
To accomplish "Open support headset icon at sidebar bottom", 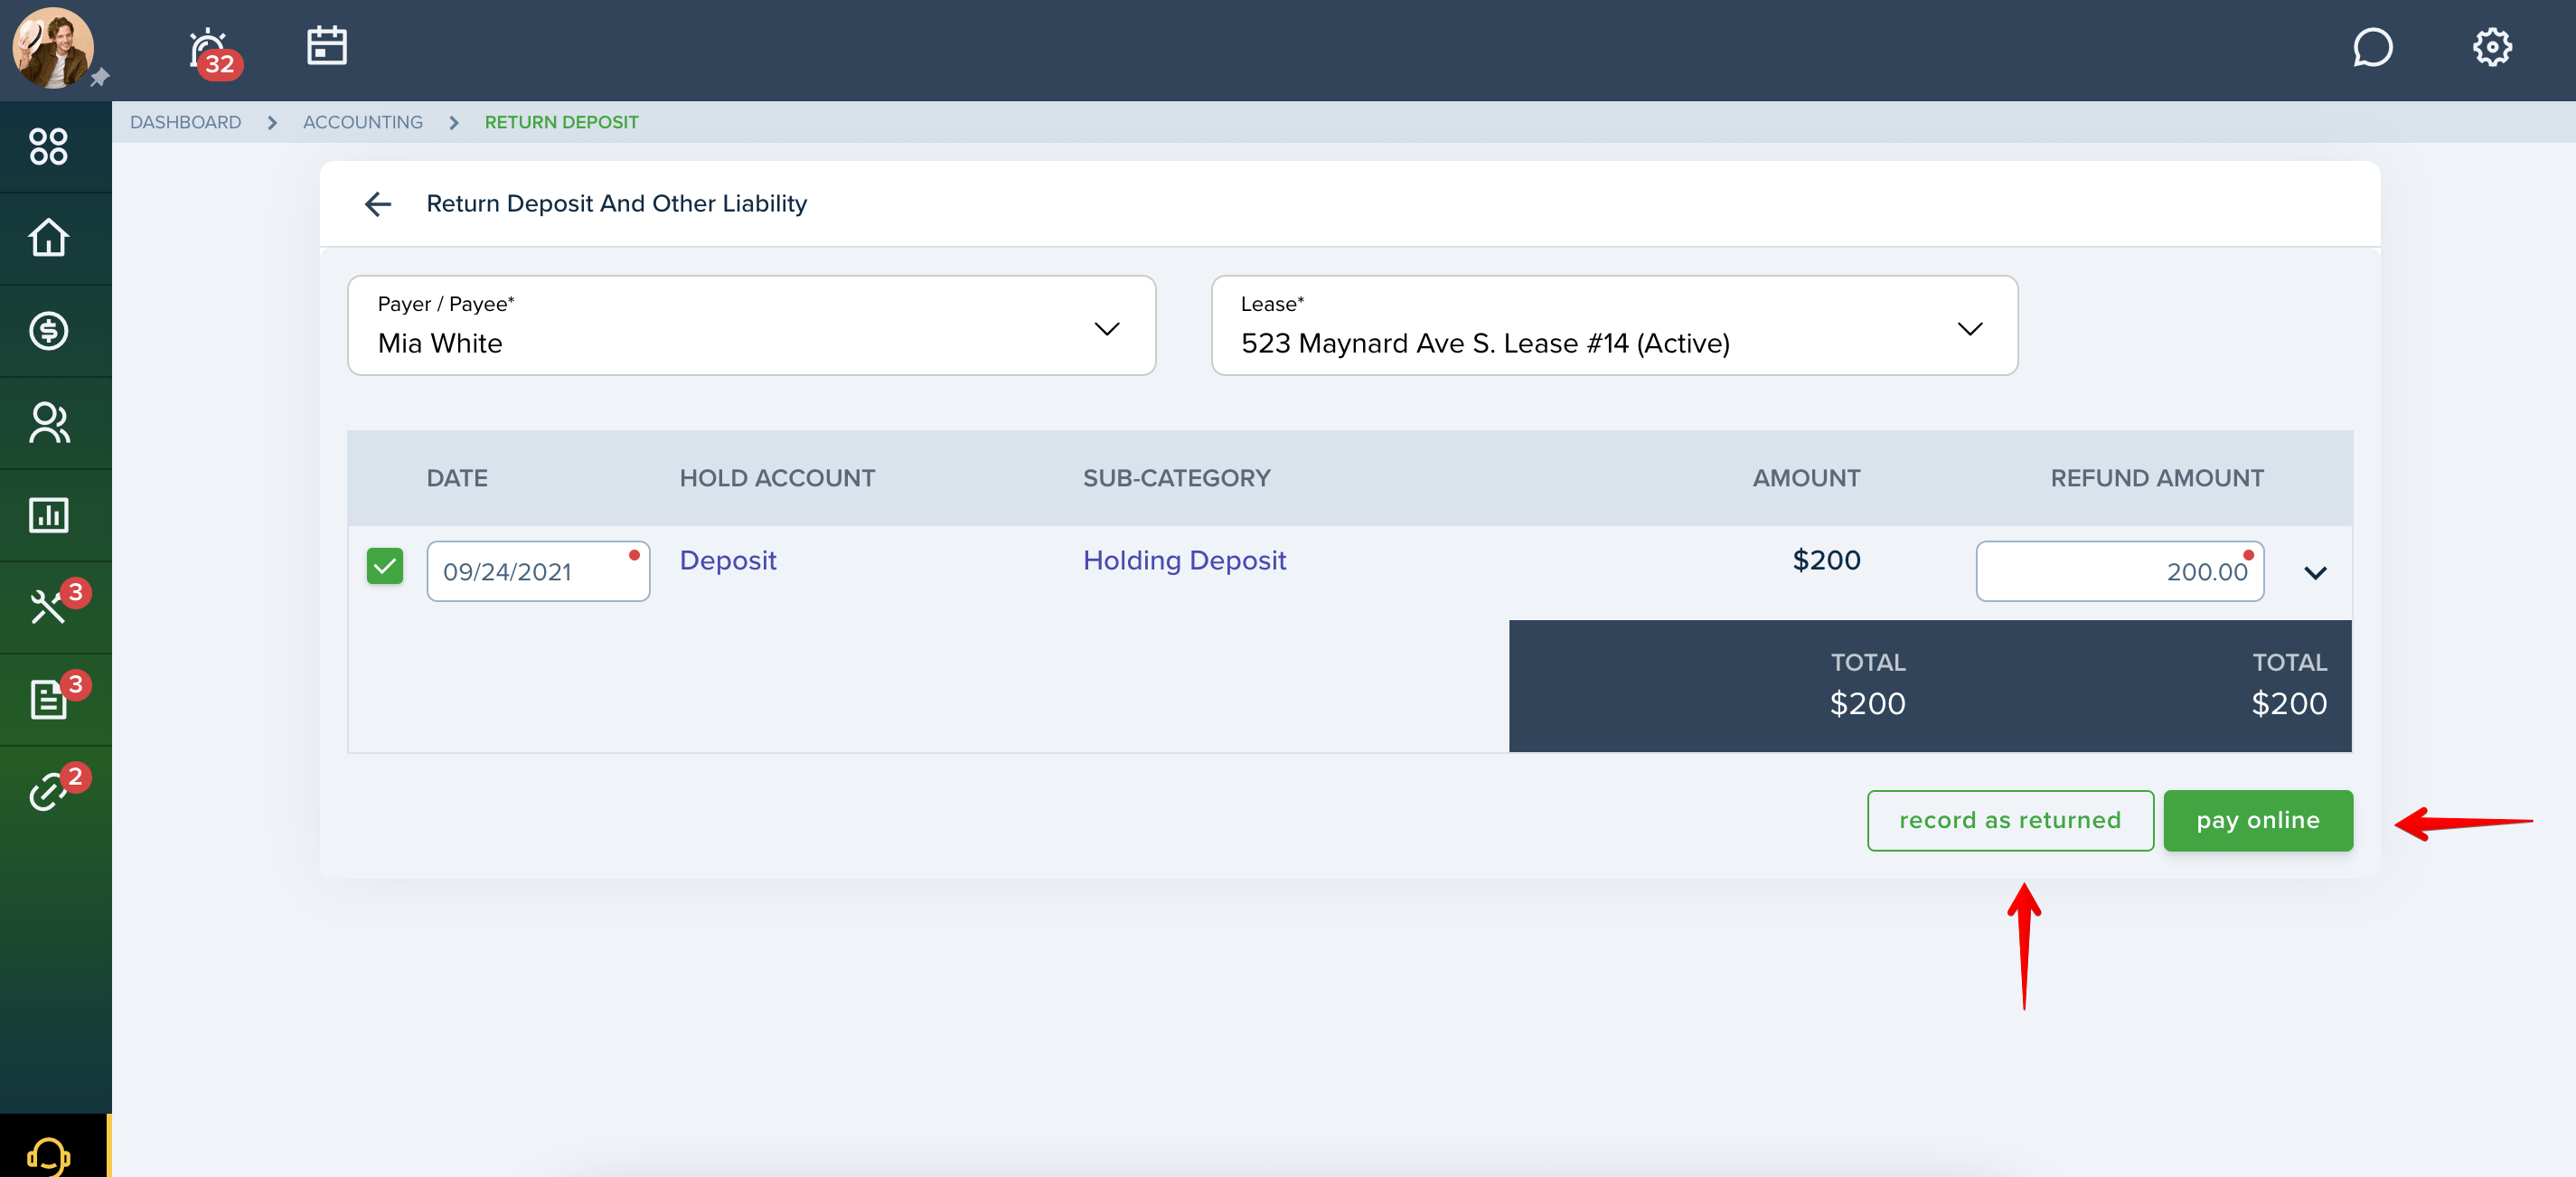I will pos(48,1156).
